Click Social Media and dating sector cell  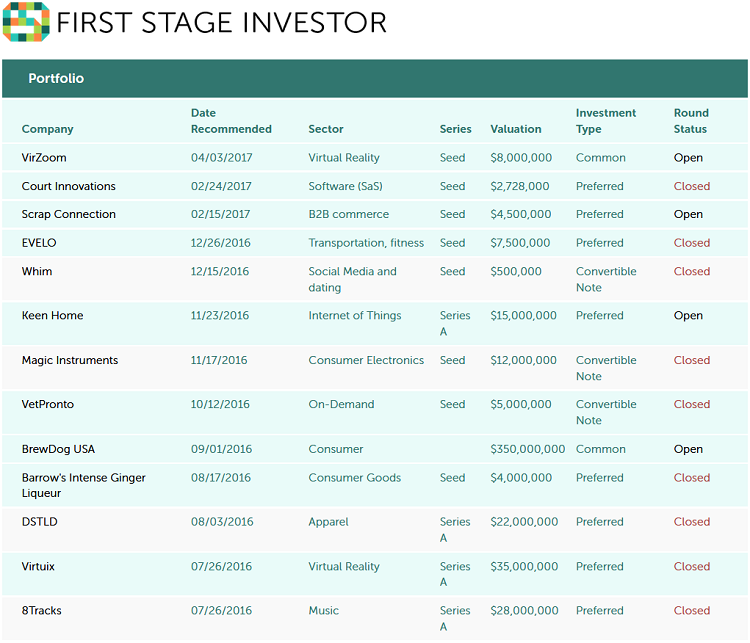[353, 279]
